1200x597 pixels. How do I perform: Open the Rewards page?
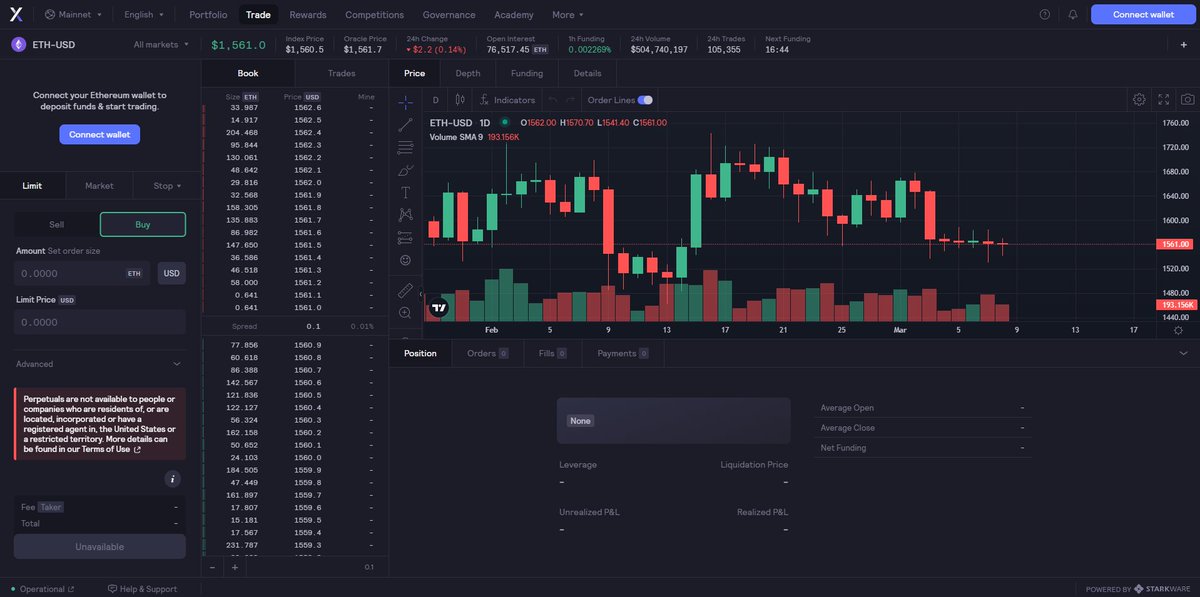[308, 15]
